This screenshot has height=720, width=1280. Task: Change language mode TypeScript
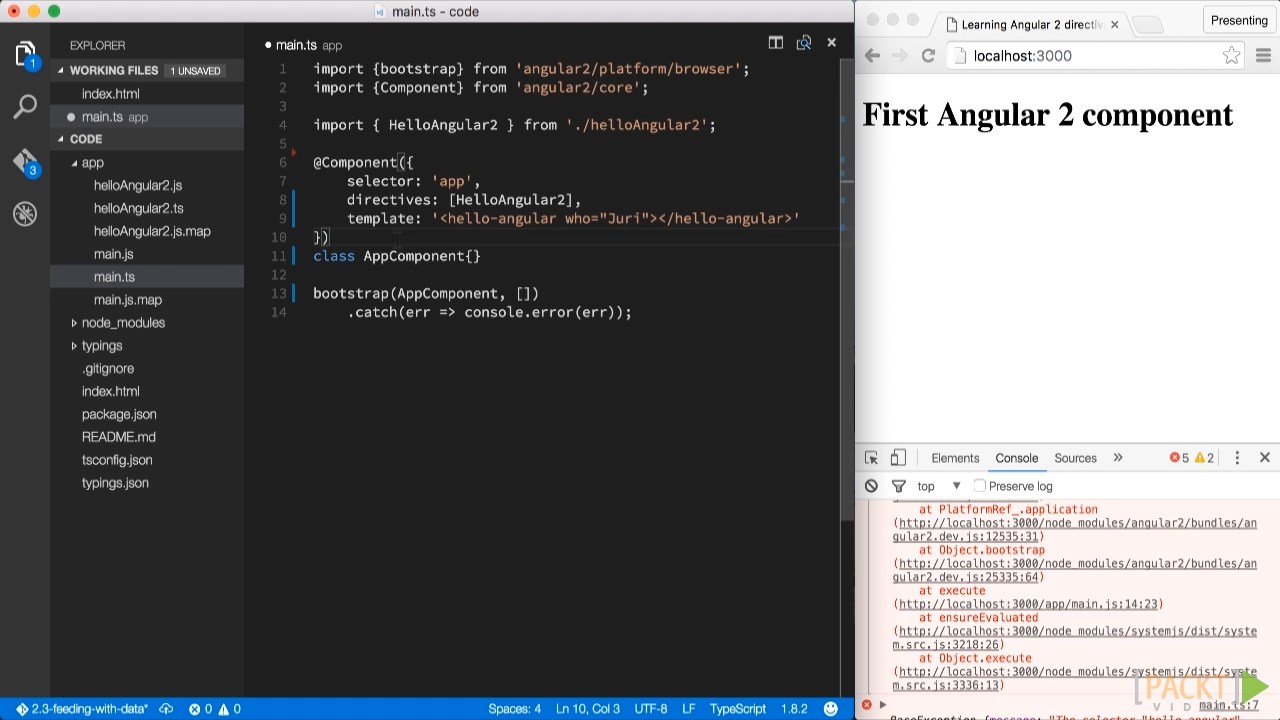pos(737,709)
